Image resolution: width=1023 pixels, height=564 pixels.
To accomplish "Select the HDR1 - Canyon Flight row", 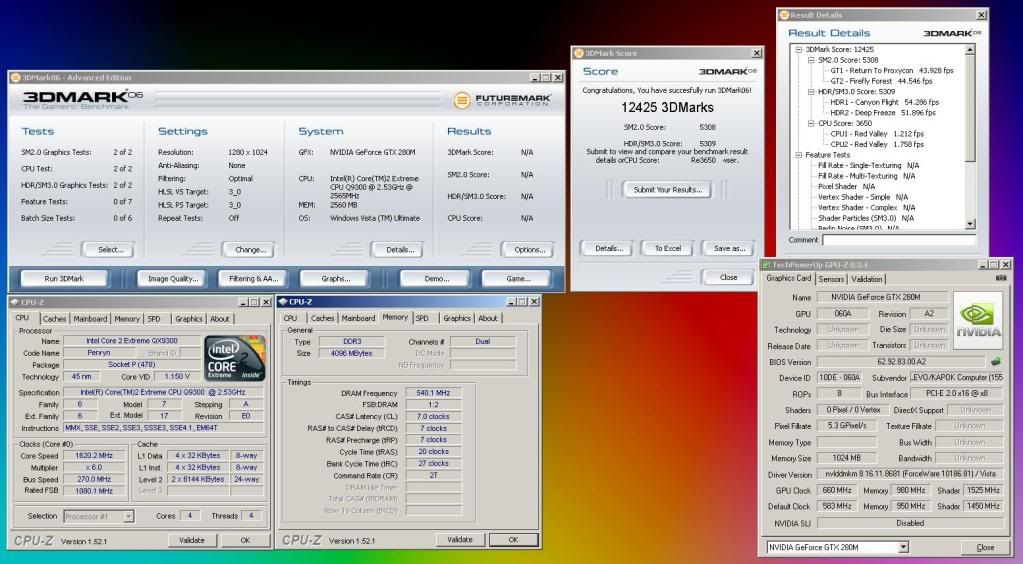I will click(x=884, y=102).
